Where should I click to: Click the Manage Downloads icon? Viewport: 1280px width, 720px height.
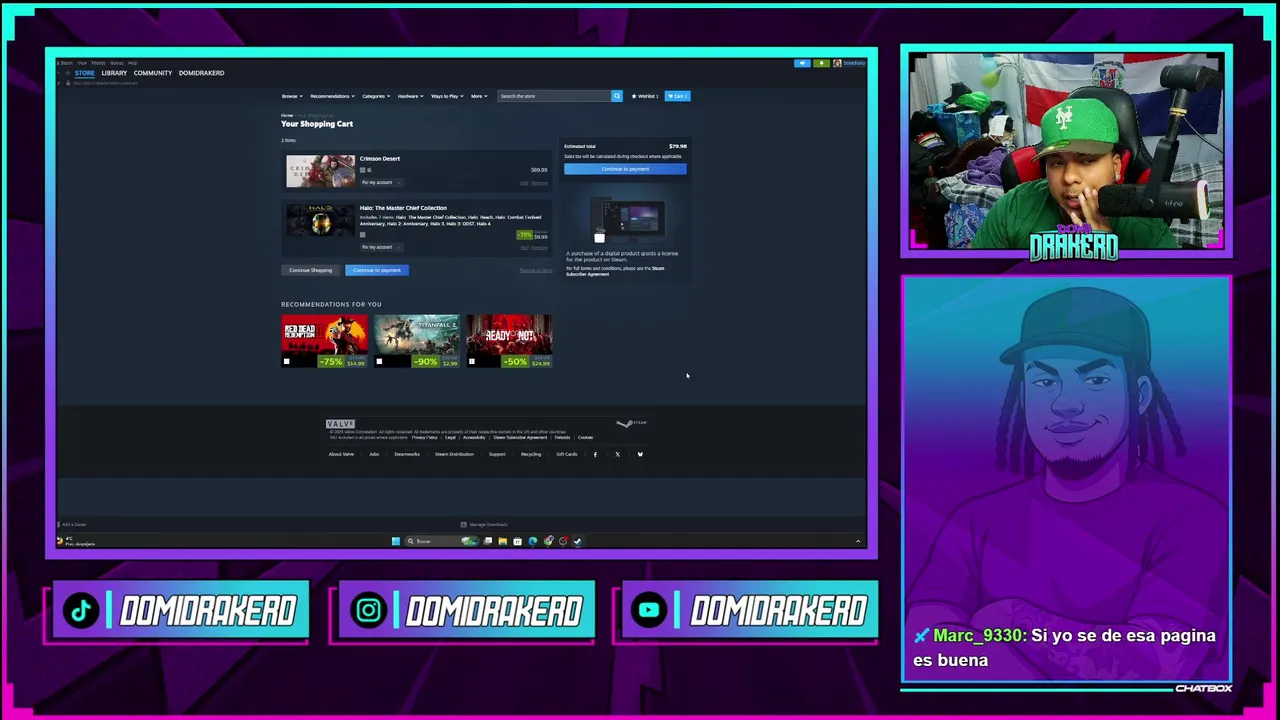(464, 524)
